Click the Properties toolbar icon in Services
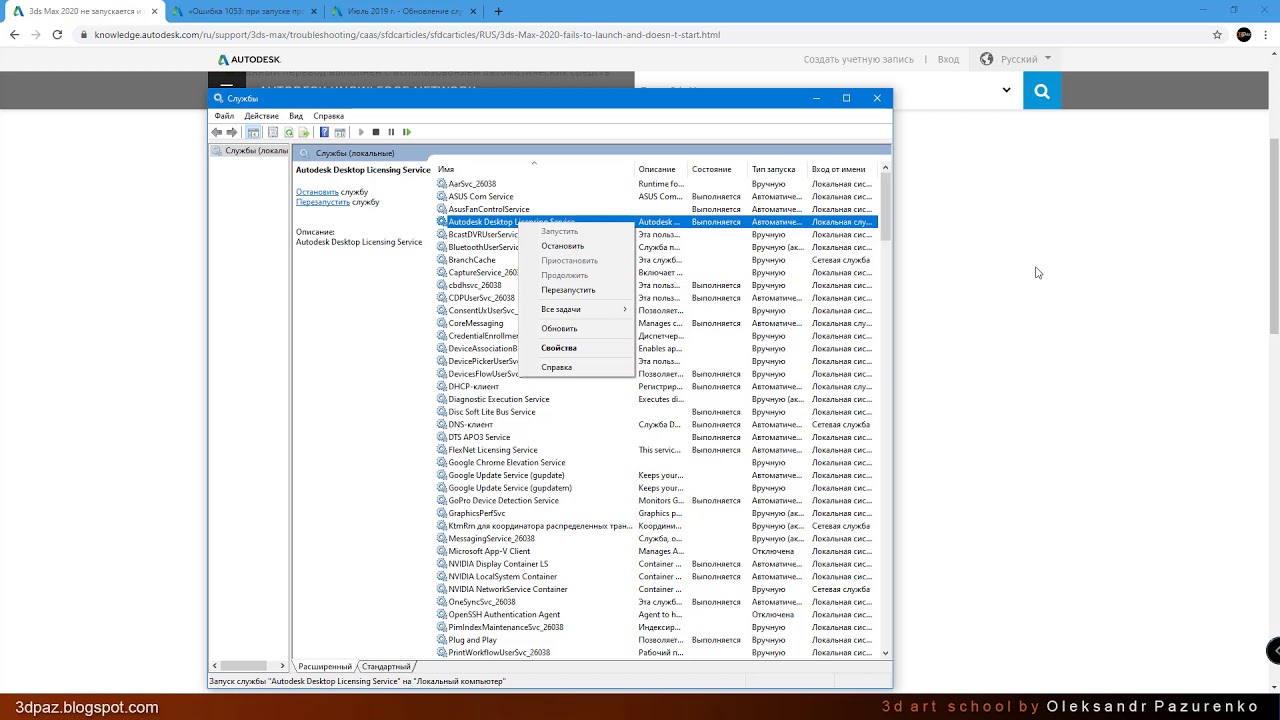The height and width of the screenshot is (720, 1280). tap(273, 132)
